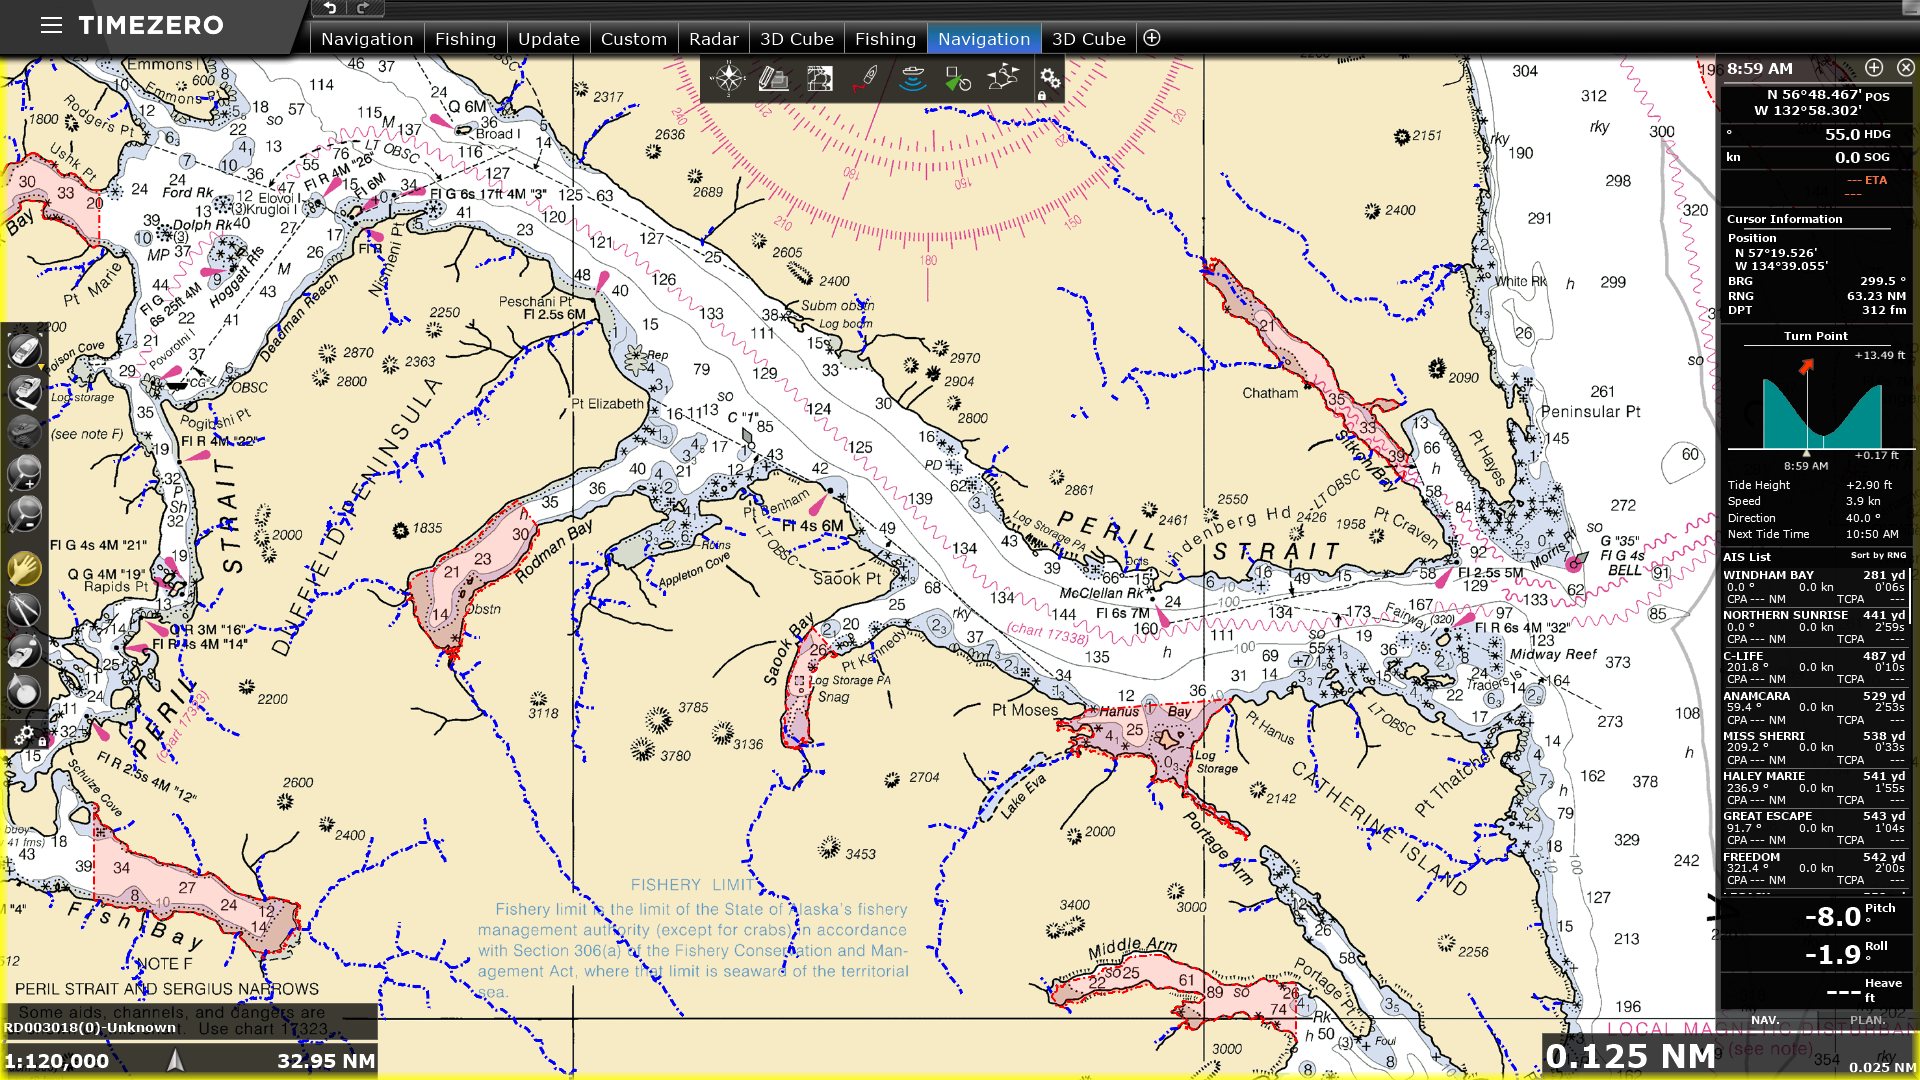Toggle the boat sonar sounder icon
Viewport: 1920px width, 1080px height.
912,78
